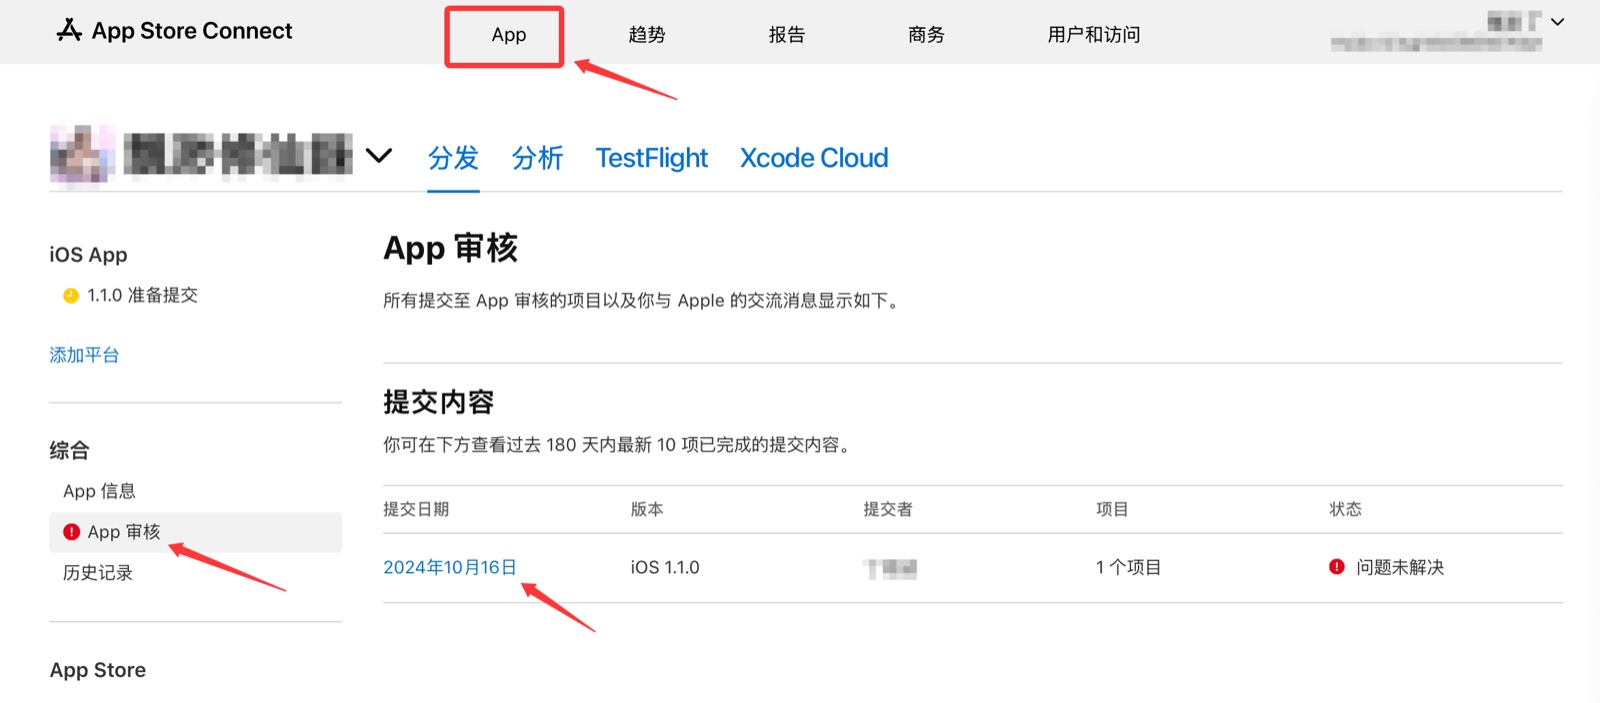Click the yellow status icon beside 1.1.0

tap(71, 295)
